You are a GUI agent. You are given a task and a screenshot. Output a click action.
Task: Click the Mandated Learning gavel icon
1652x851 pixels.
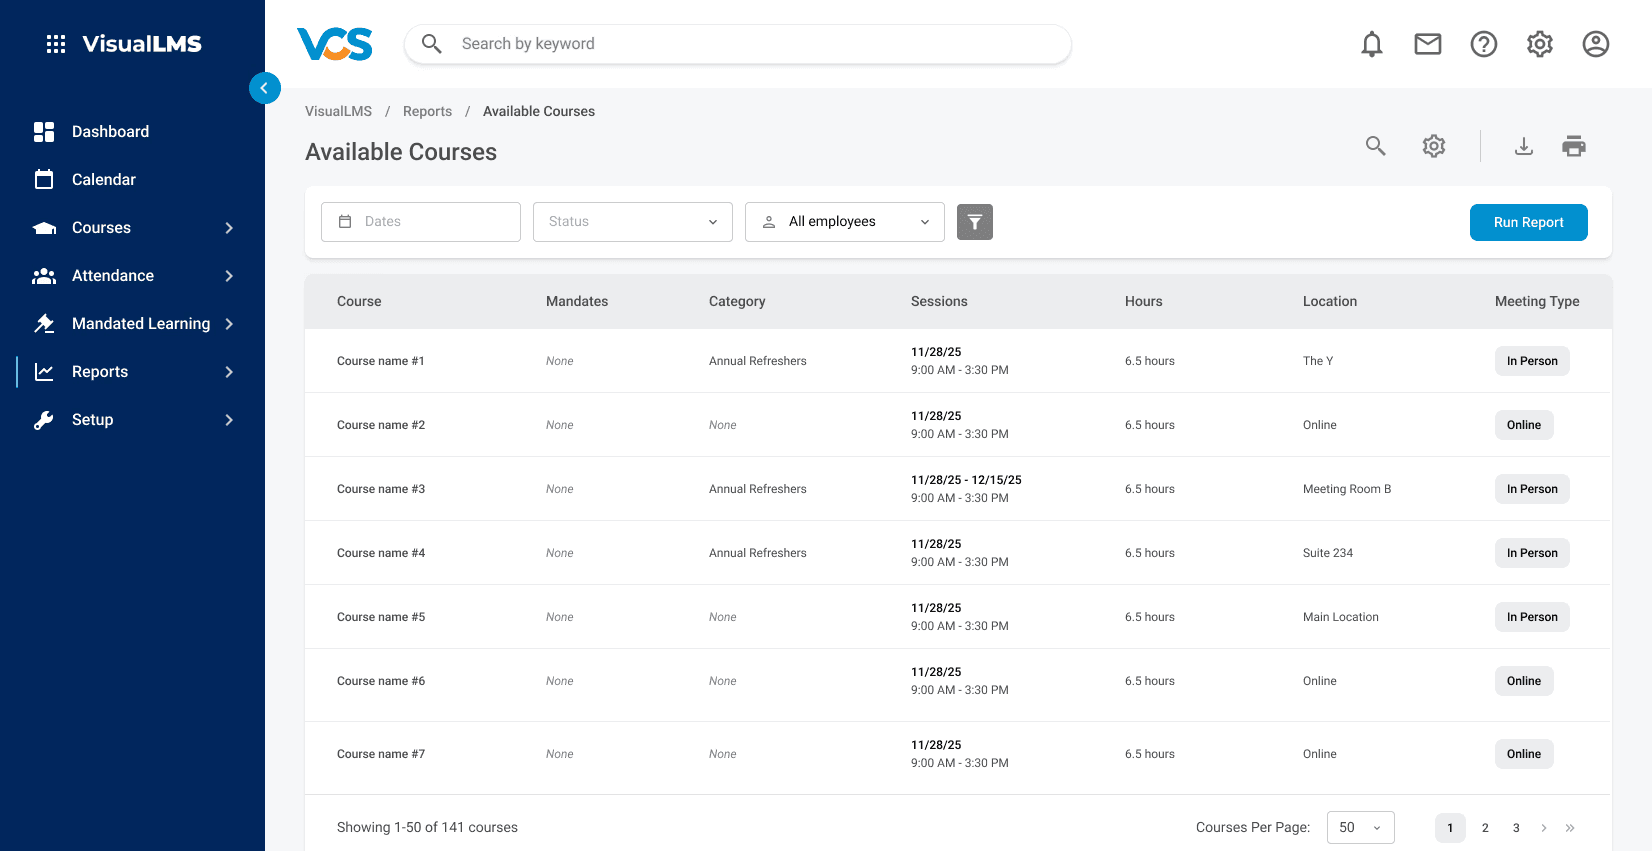pos(44,324)
